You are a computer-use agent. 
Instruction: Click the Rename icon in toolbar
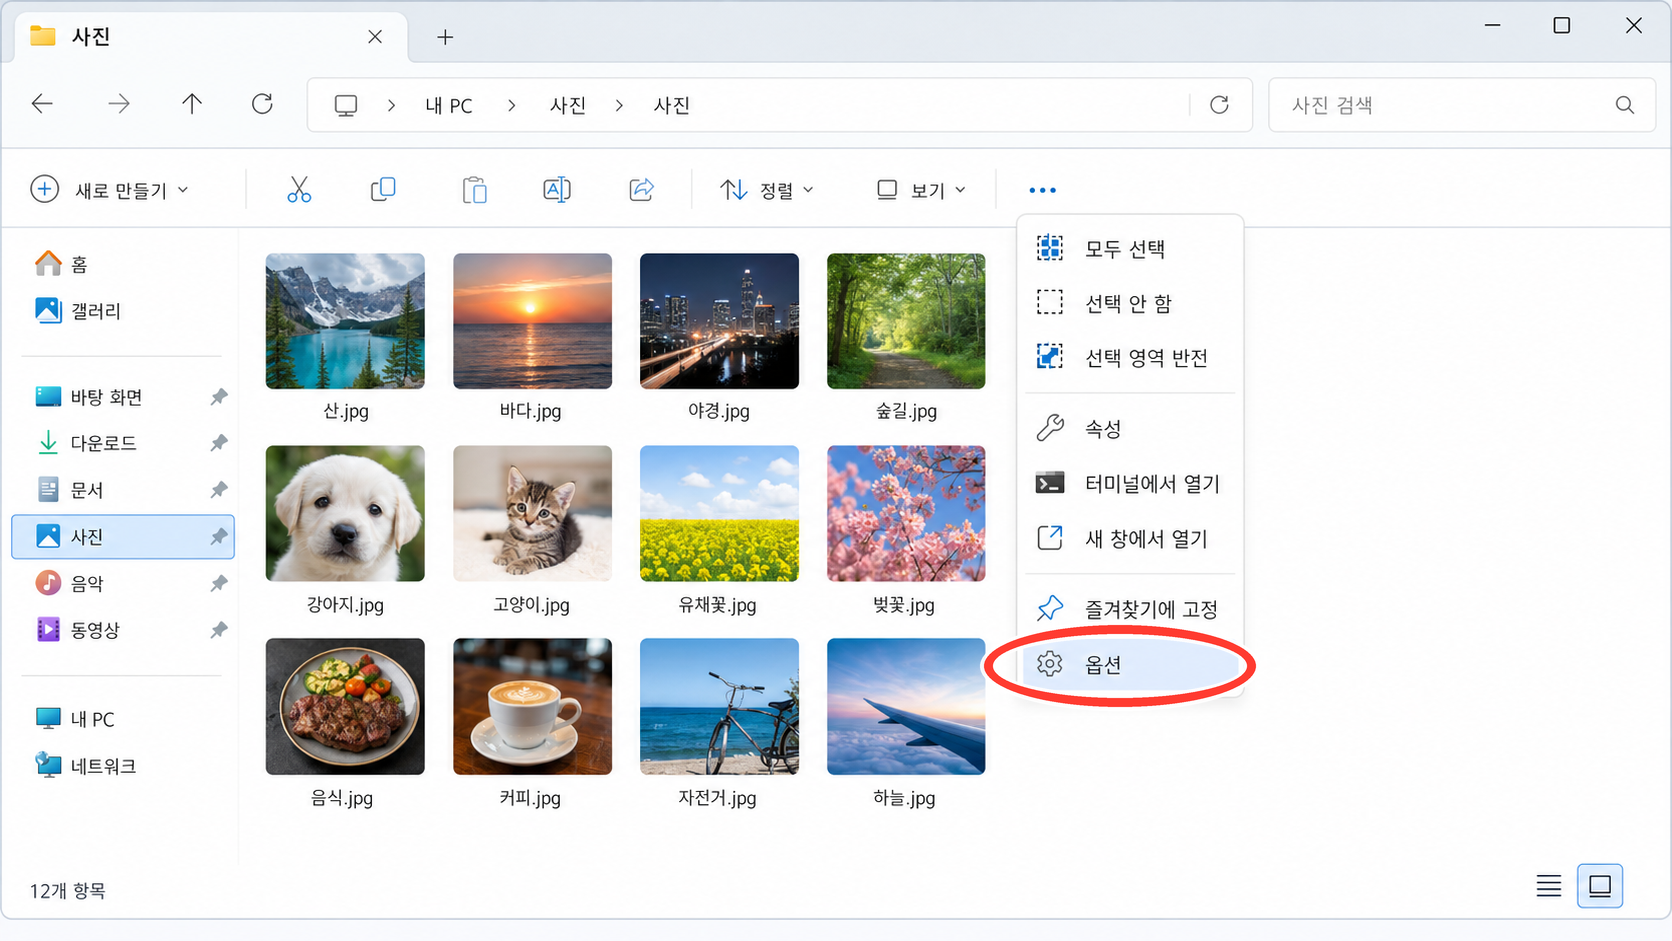tap(557, 189)
